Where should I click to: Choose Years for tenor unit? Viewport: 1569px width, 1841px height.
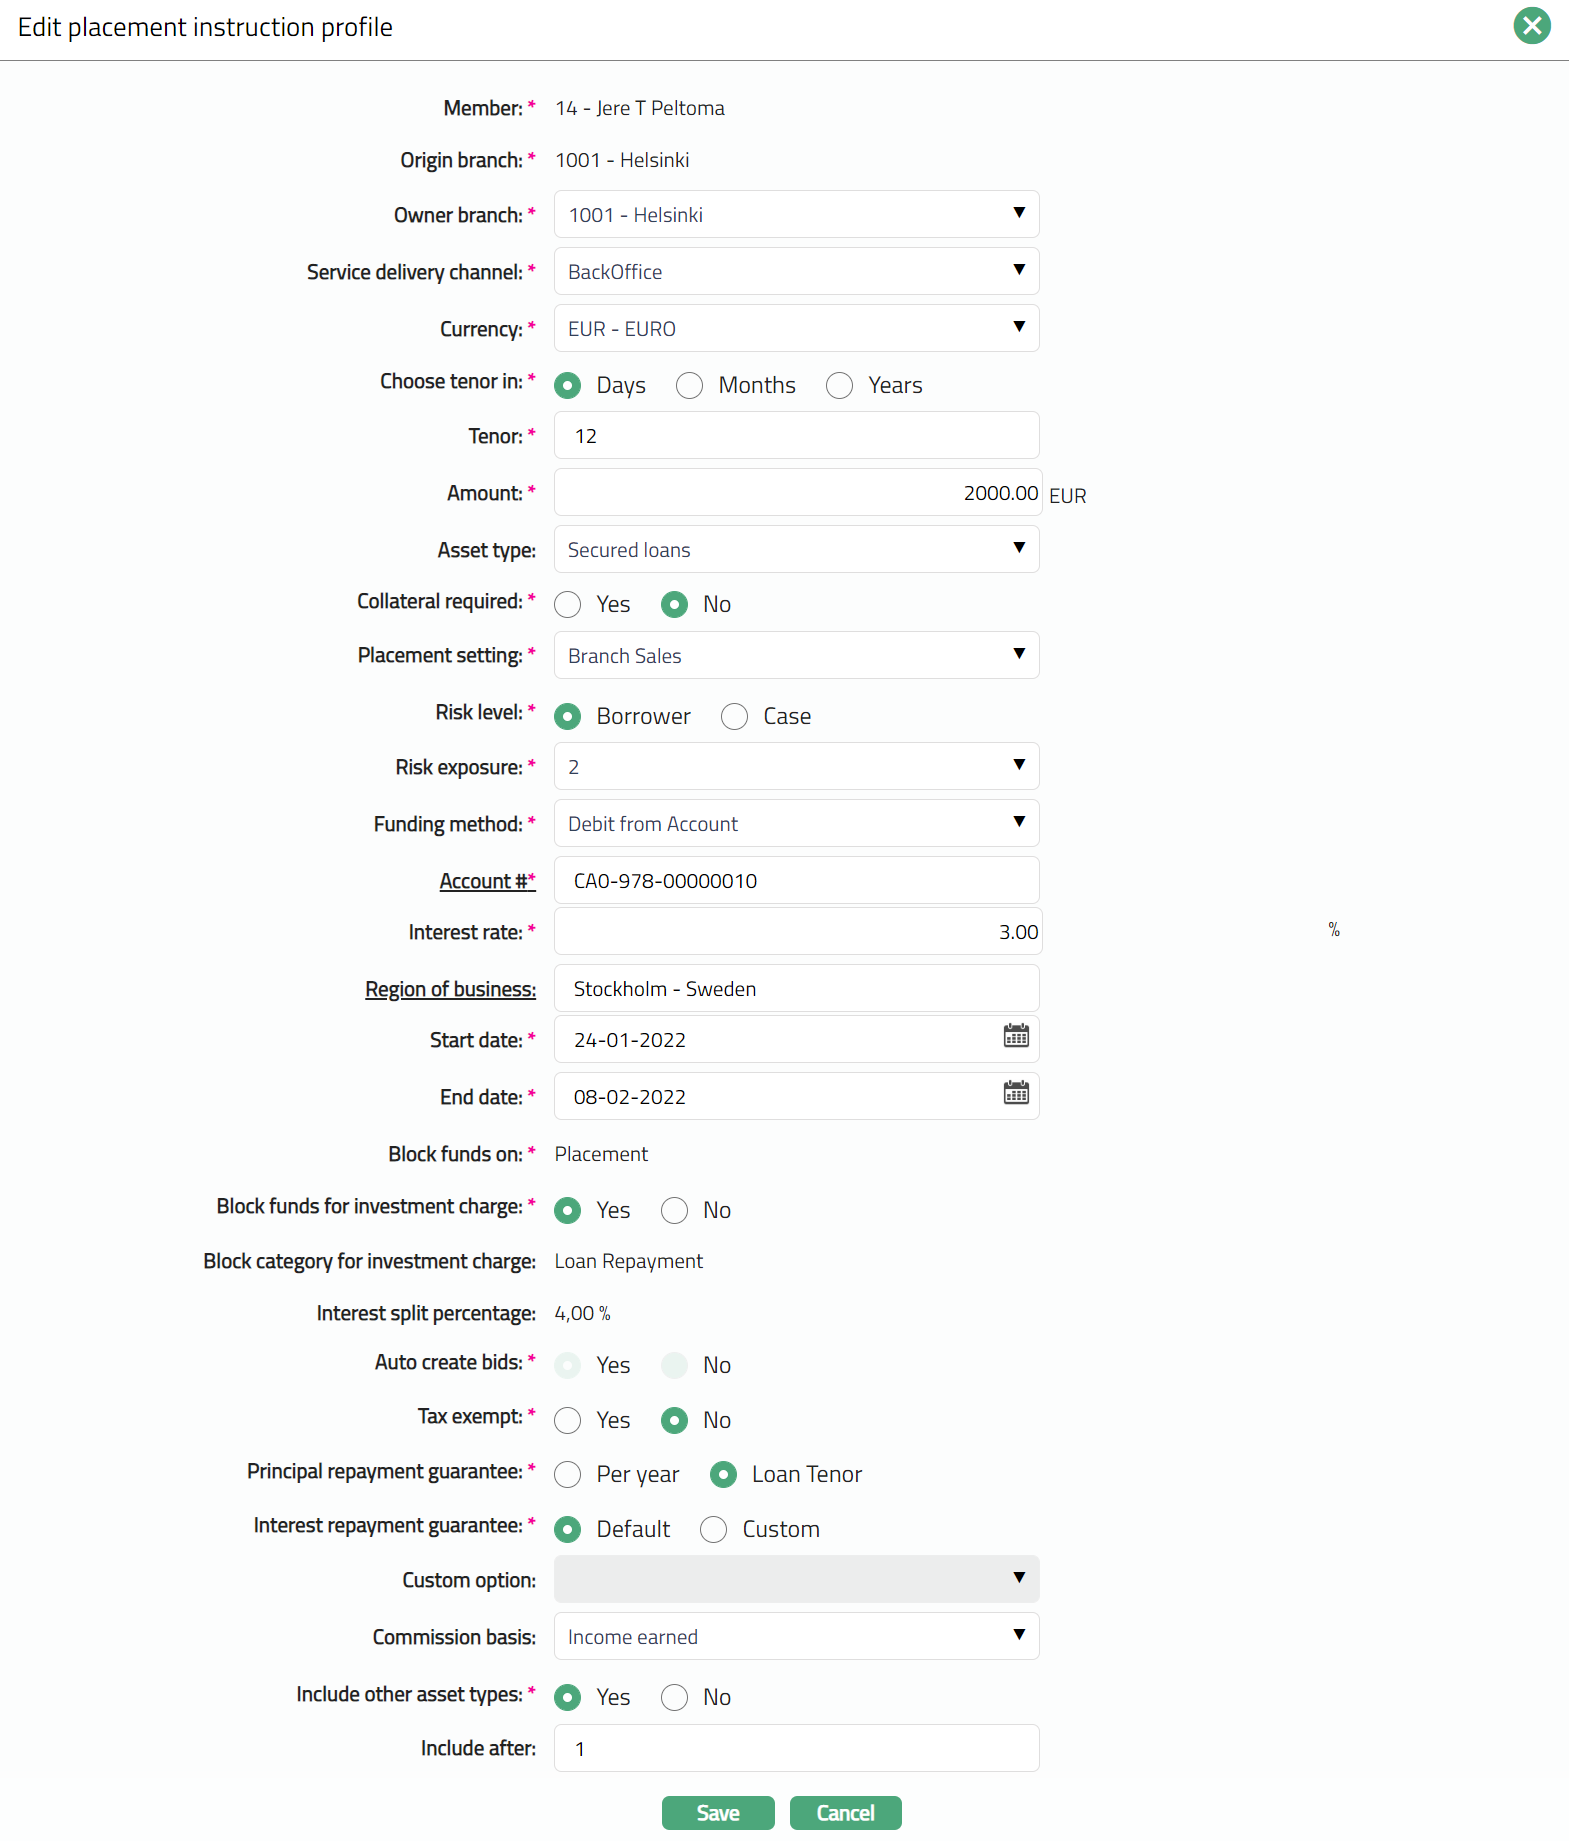tap(840, 386)
